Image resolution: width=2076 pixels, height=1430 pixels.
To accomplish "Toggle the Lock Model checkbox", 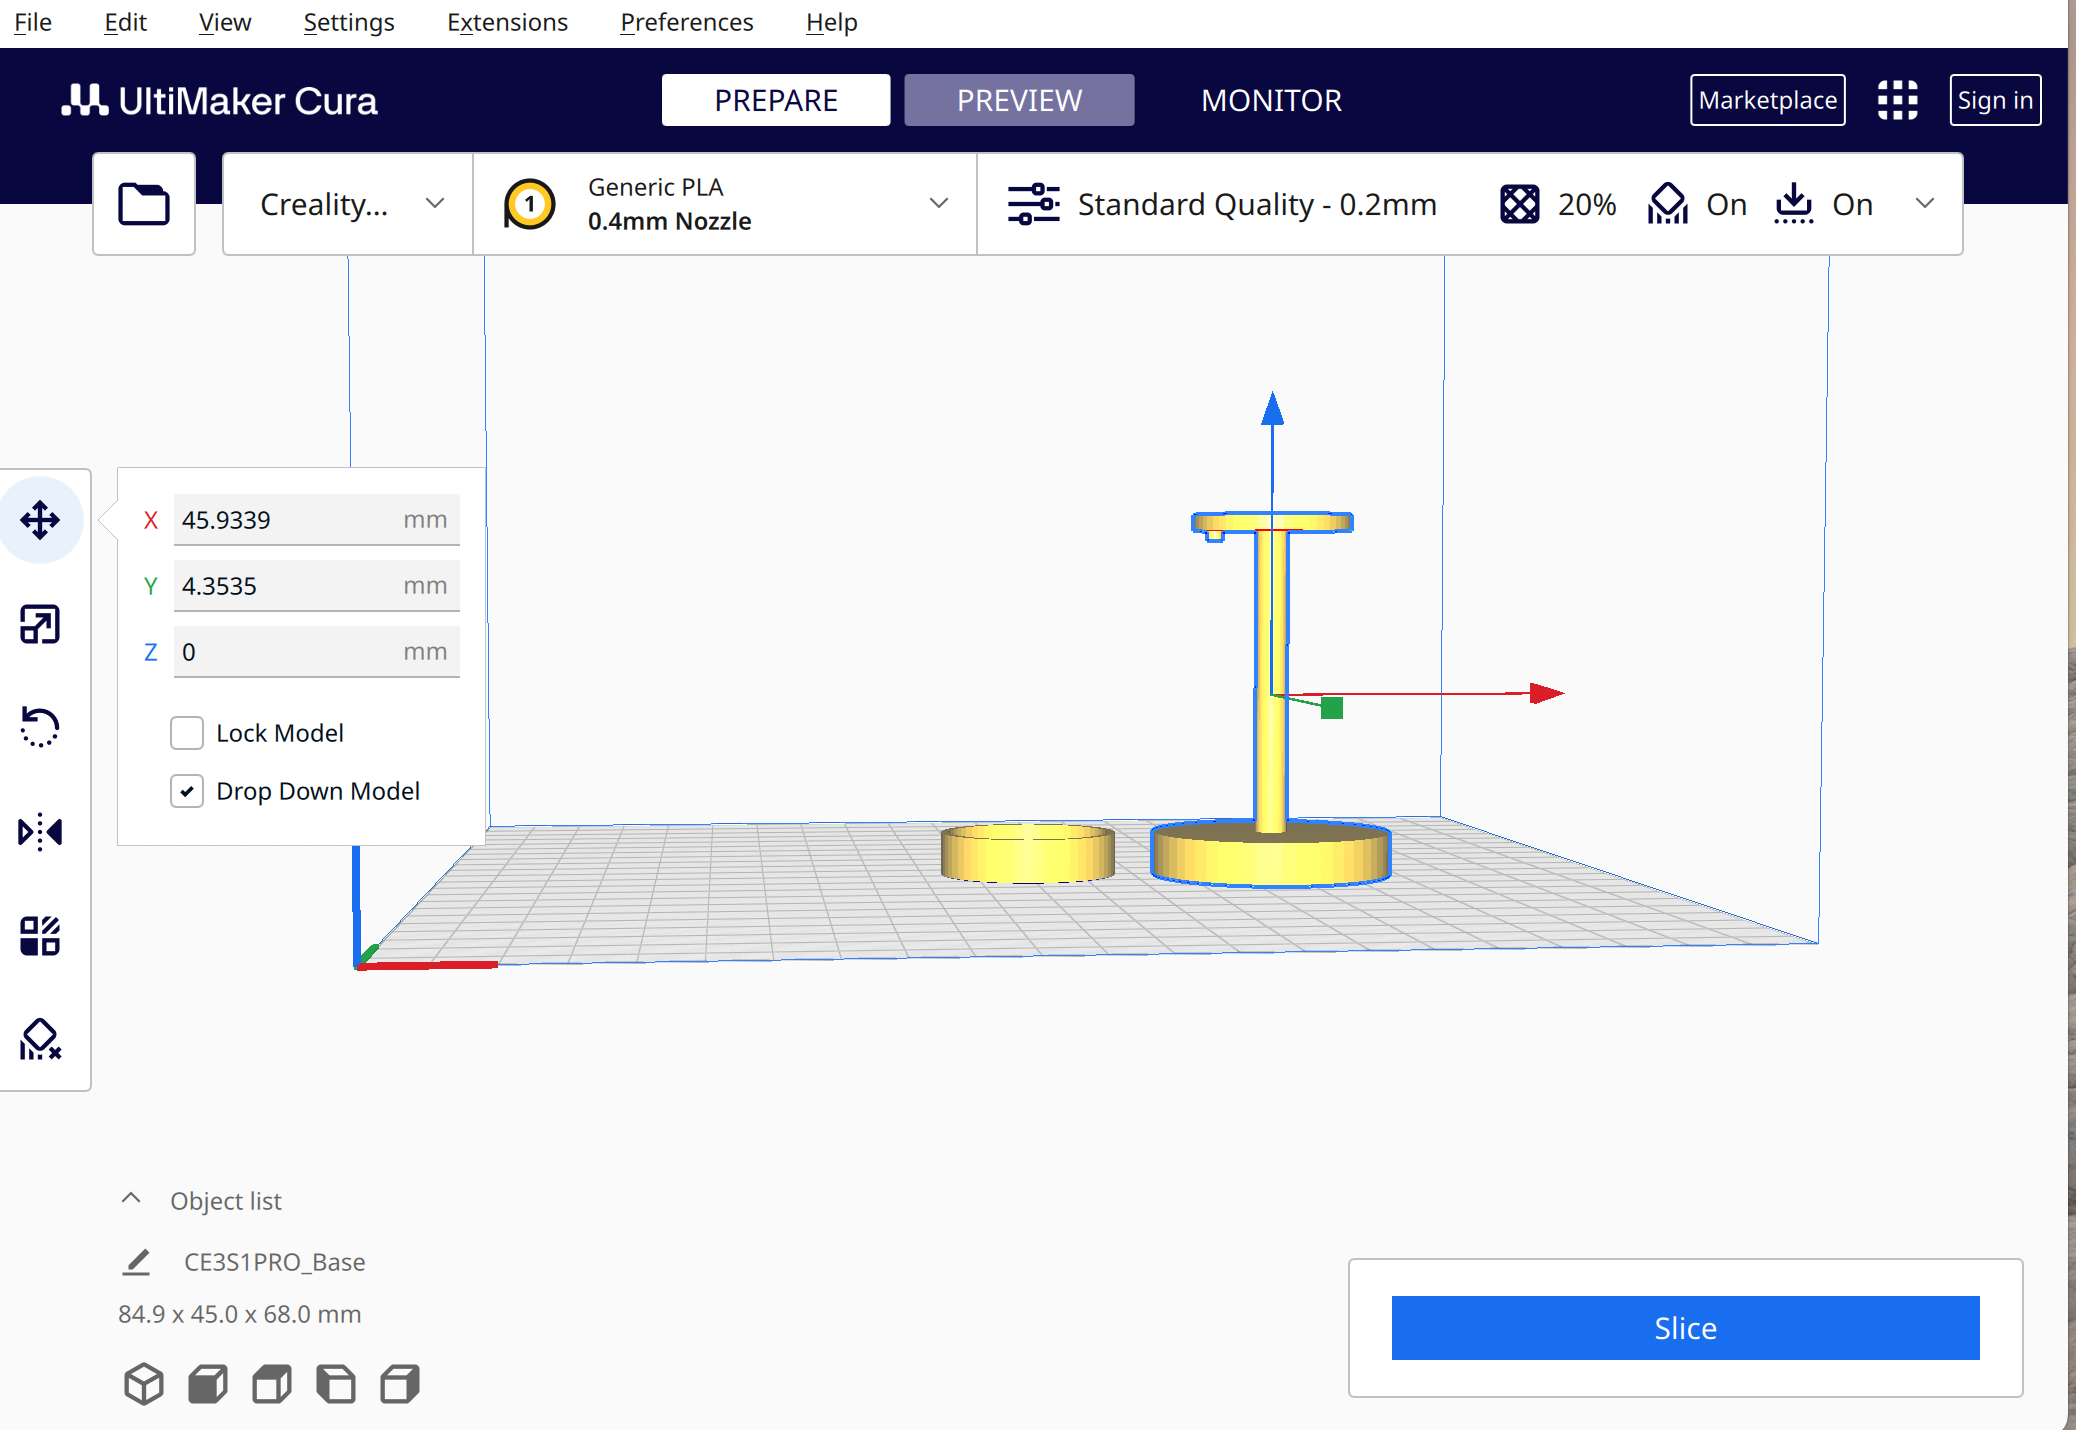I will point(188,732).
